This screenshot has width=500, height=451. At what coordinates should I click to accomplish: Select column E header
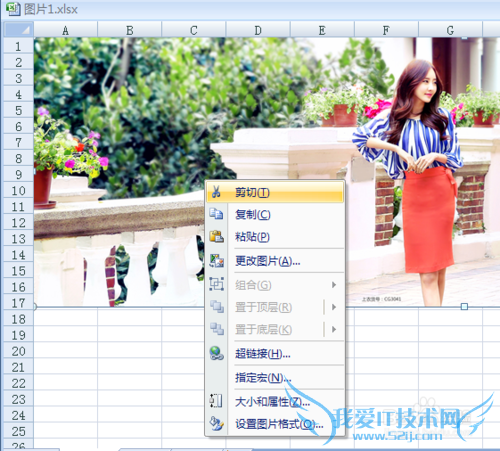(x=322, y=30)
